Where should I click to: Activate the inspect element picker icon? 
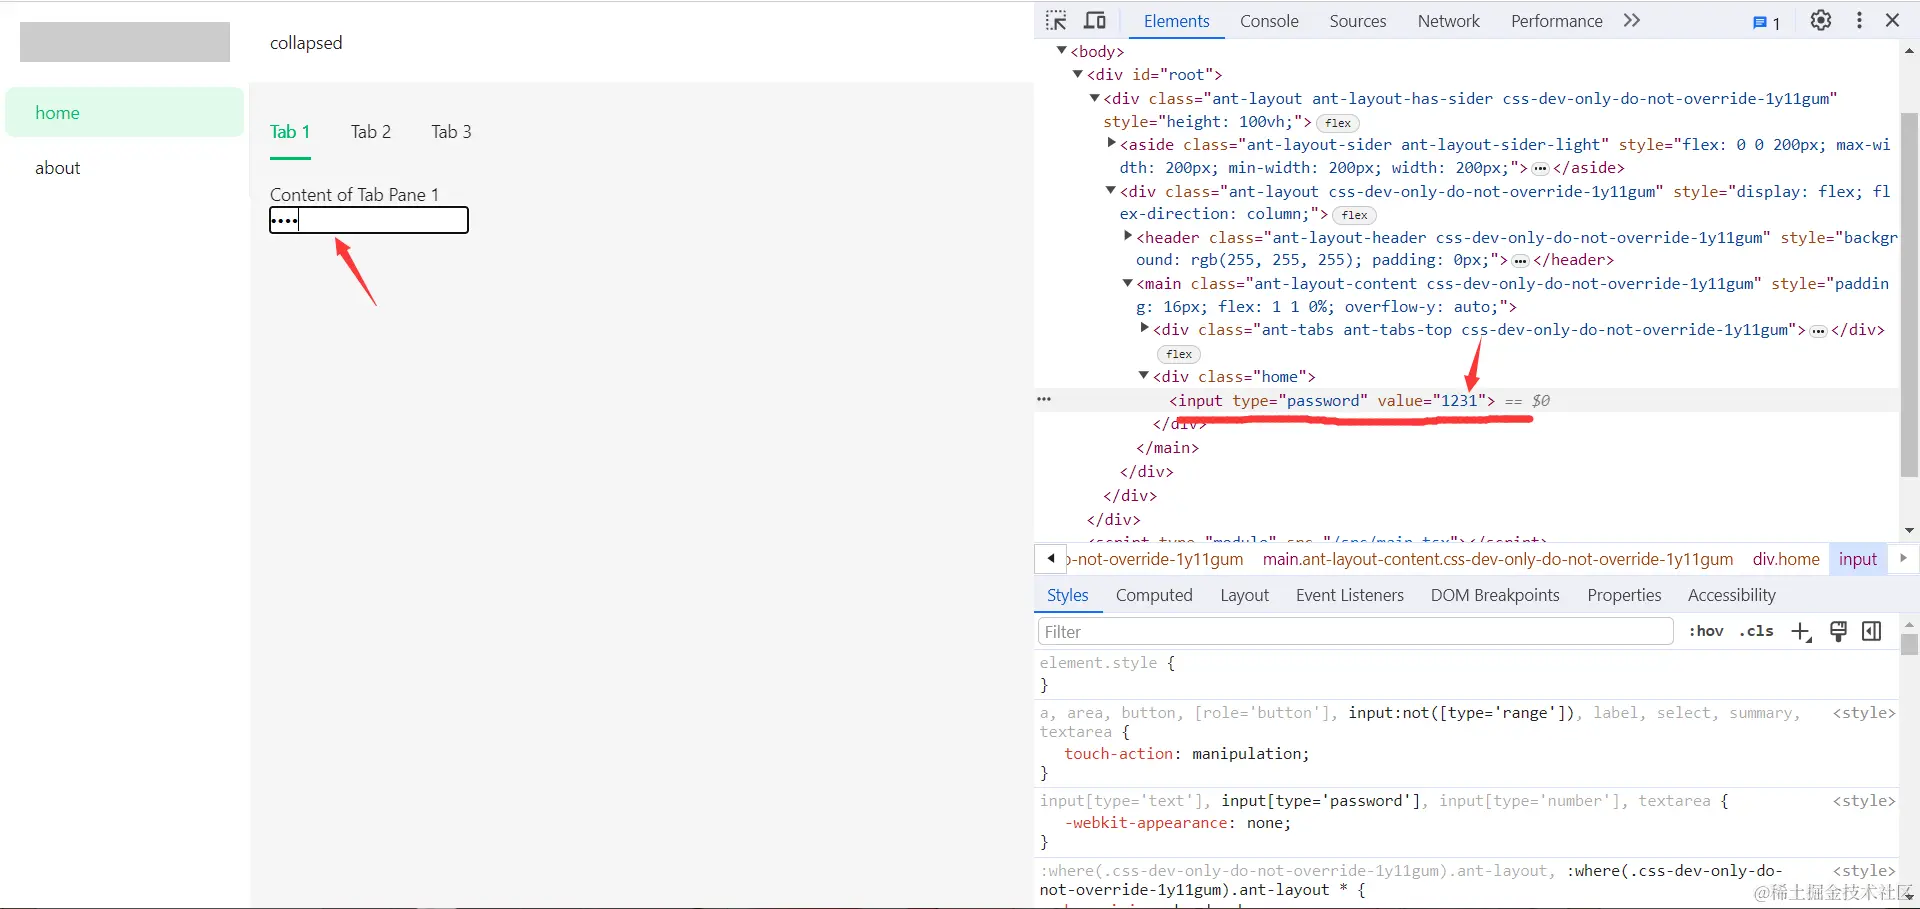point(1056,21)
